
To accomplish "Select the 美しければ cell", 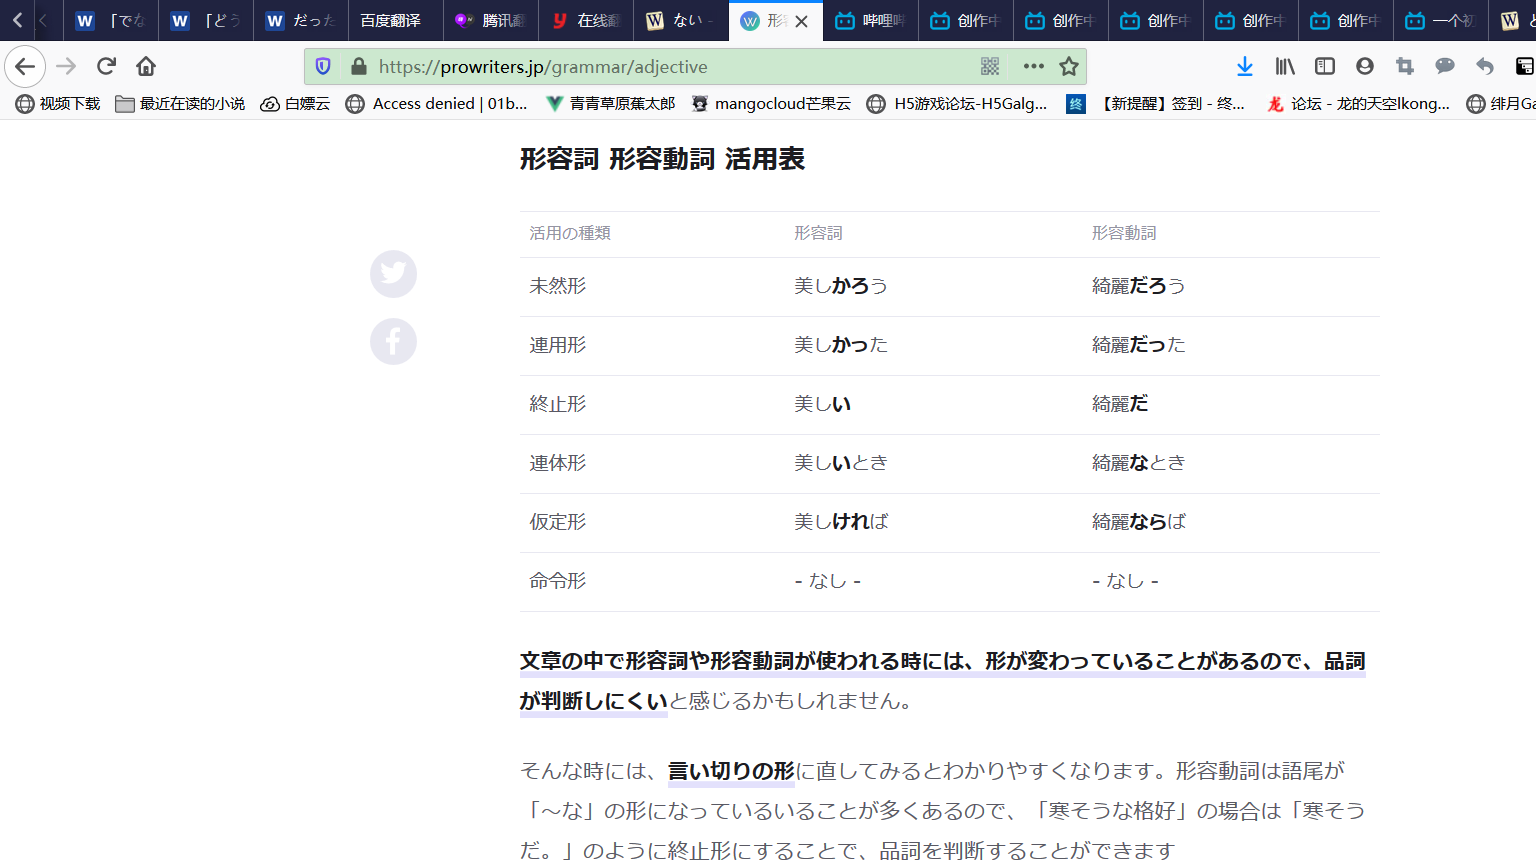I will click(841, 522).
